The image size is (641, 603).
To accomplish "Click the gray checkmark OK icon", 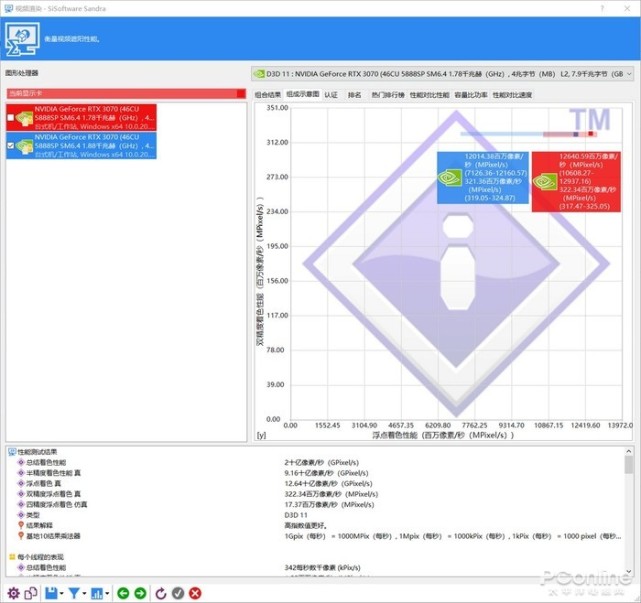I will pyautogui.click(x=178, y=593).
